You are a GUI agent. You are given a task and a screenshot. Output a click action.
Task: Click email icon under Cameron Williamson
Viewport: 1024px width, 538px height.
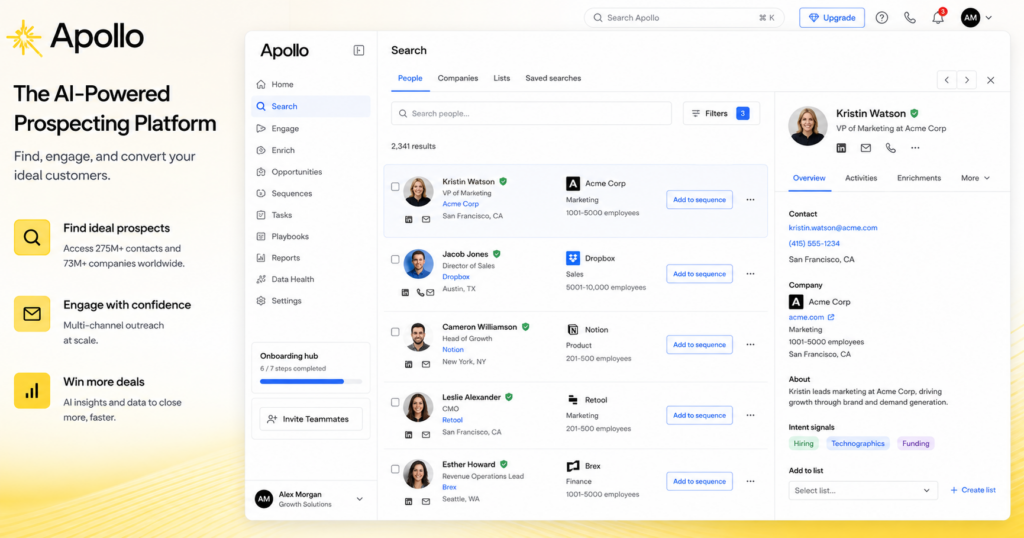click(x=426, y=364)
